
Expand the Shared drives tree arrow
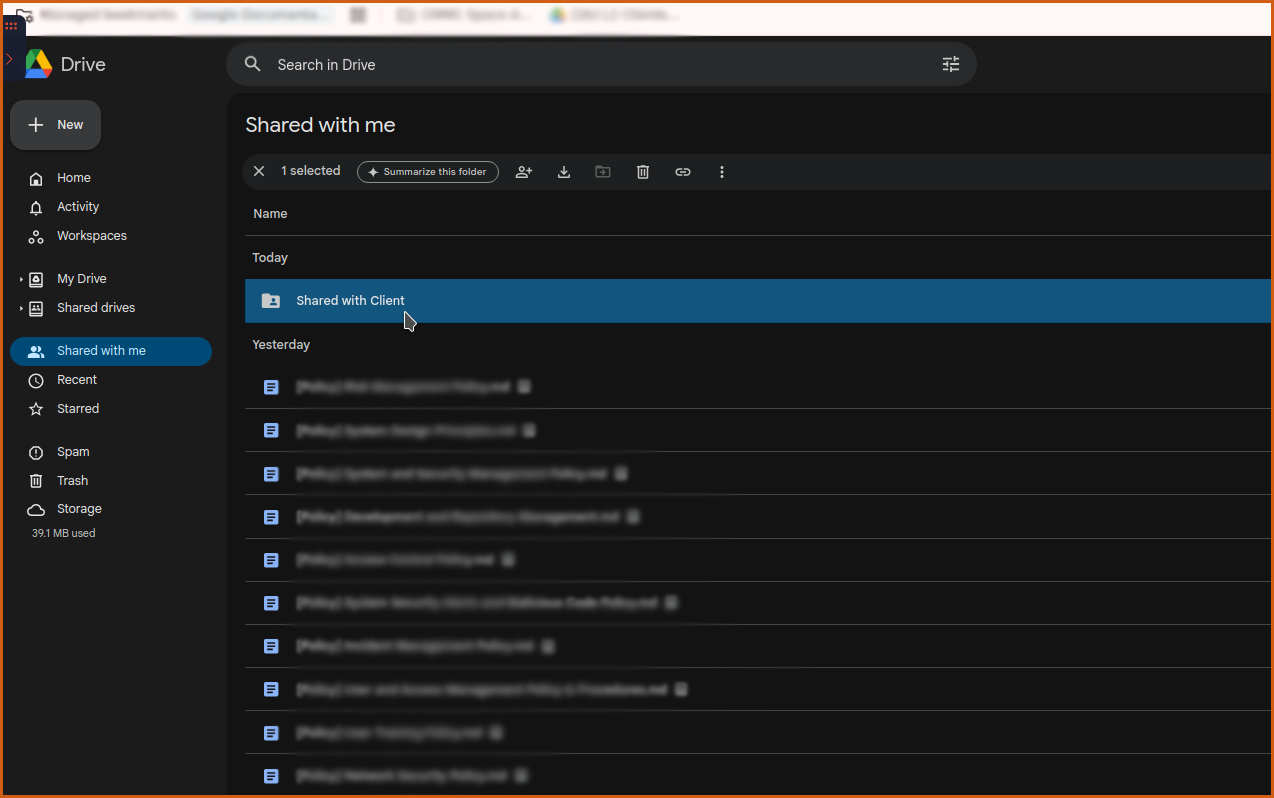21,308
